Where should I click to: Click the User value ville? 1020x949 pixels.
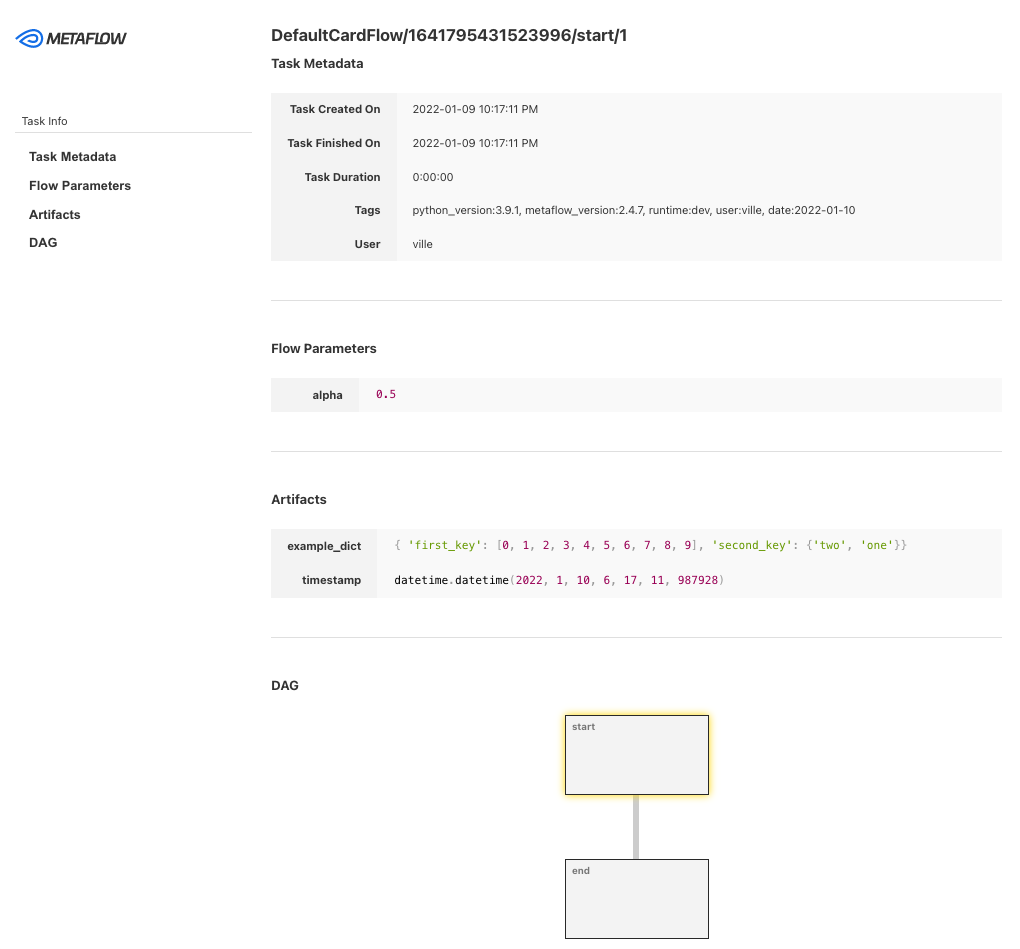pos(422,245)
